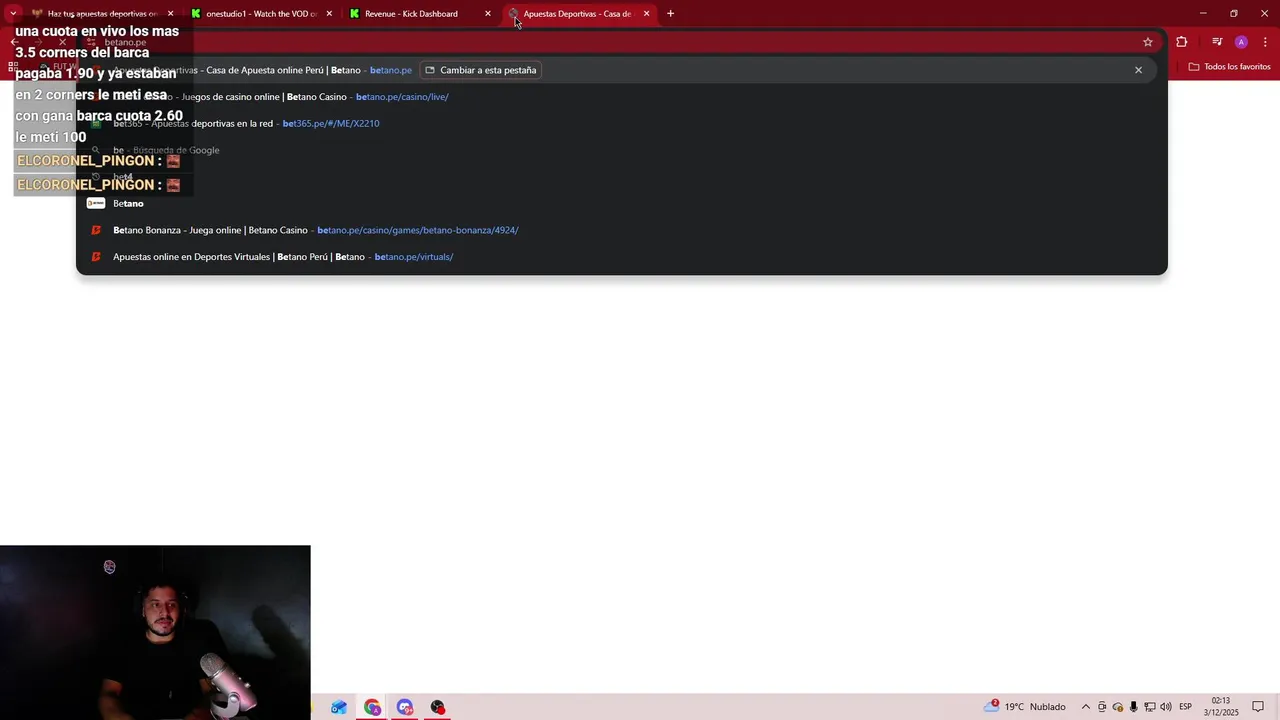
Task: Select bet365 Apuestas deportivas suggestion
Action: click(x=622, y=124)
